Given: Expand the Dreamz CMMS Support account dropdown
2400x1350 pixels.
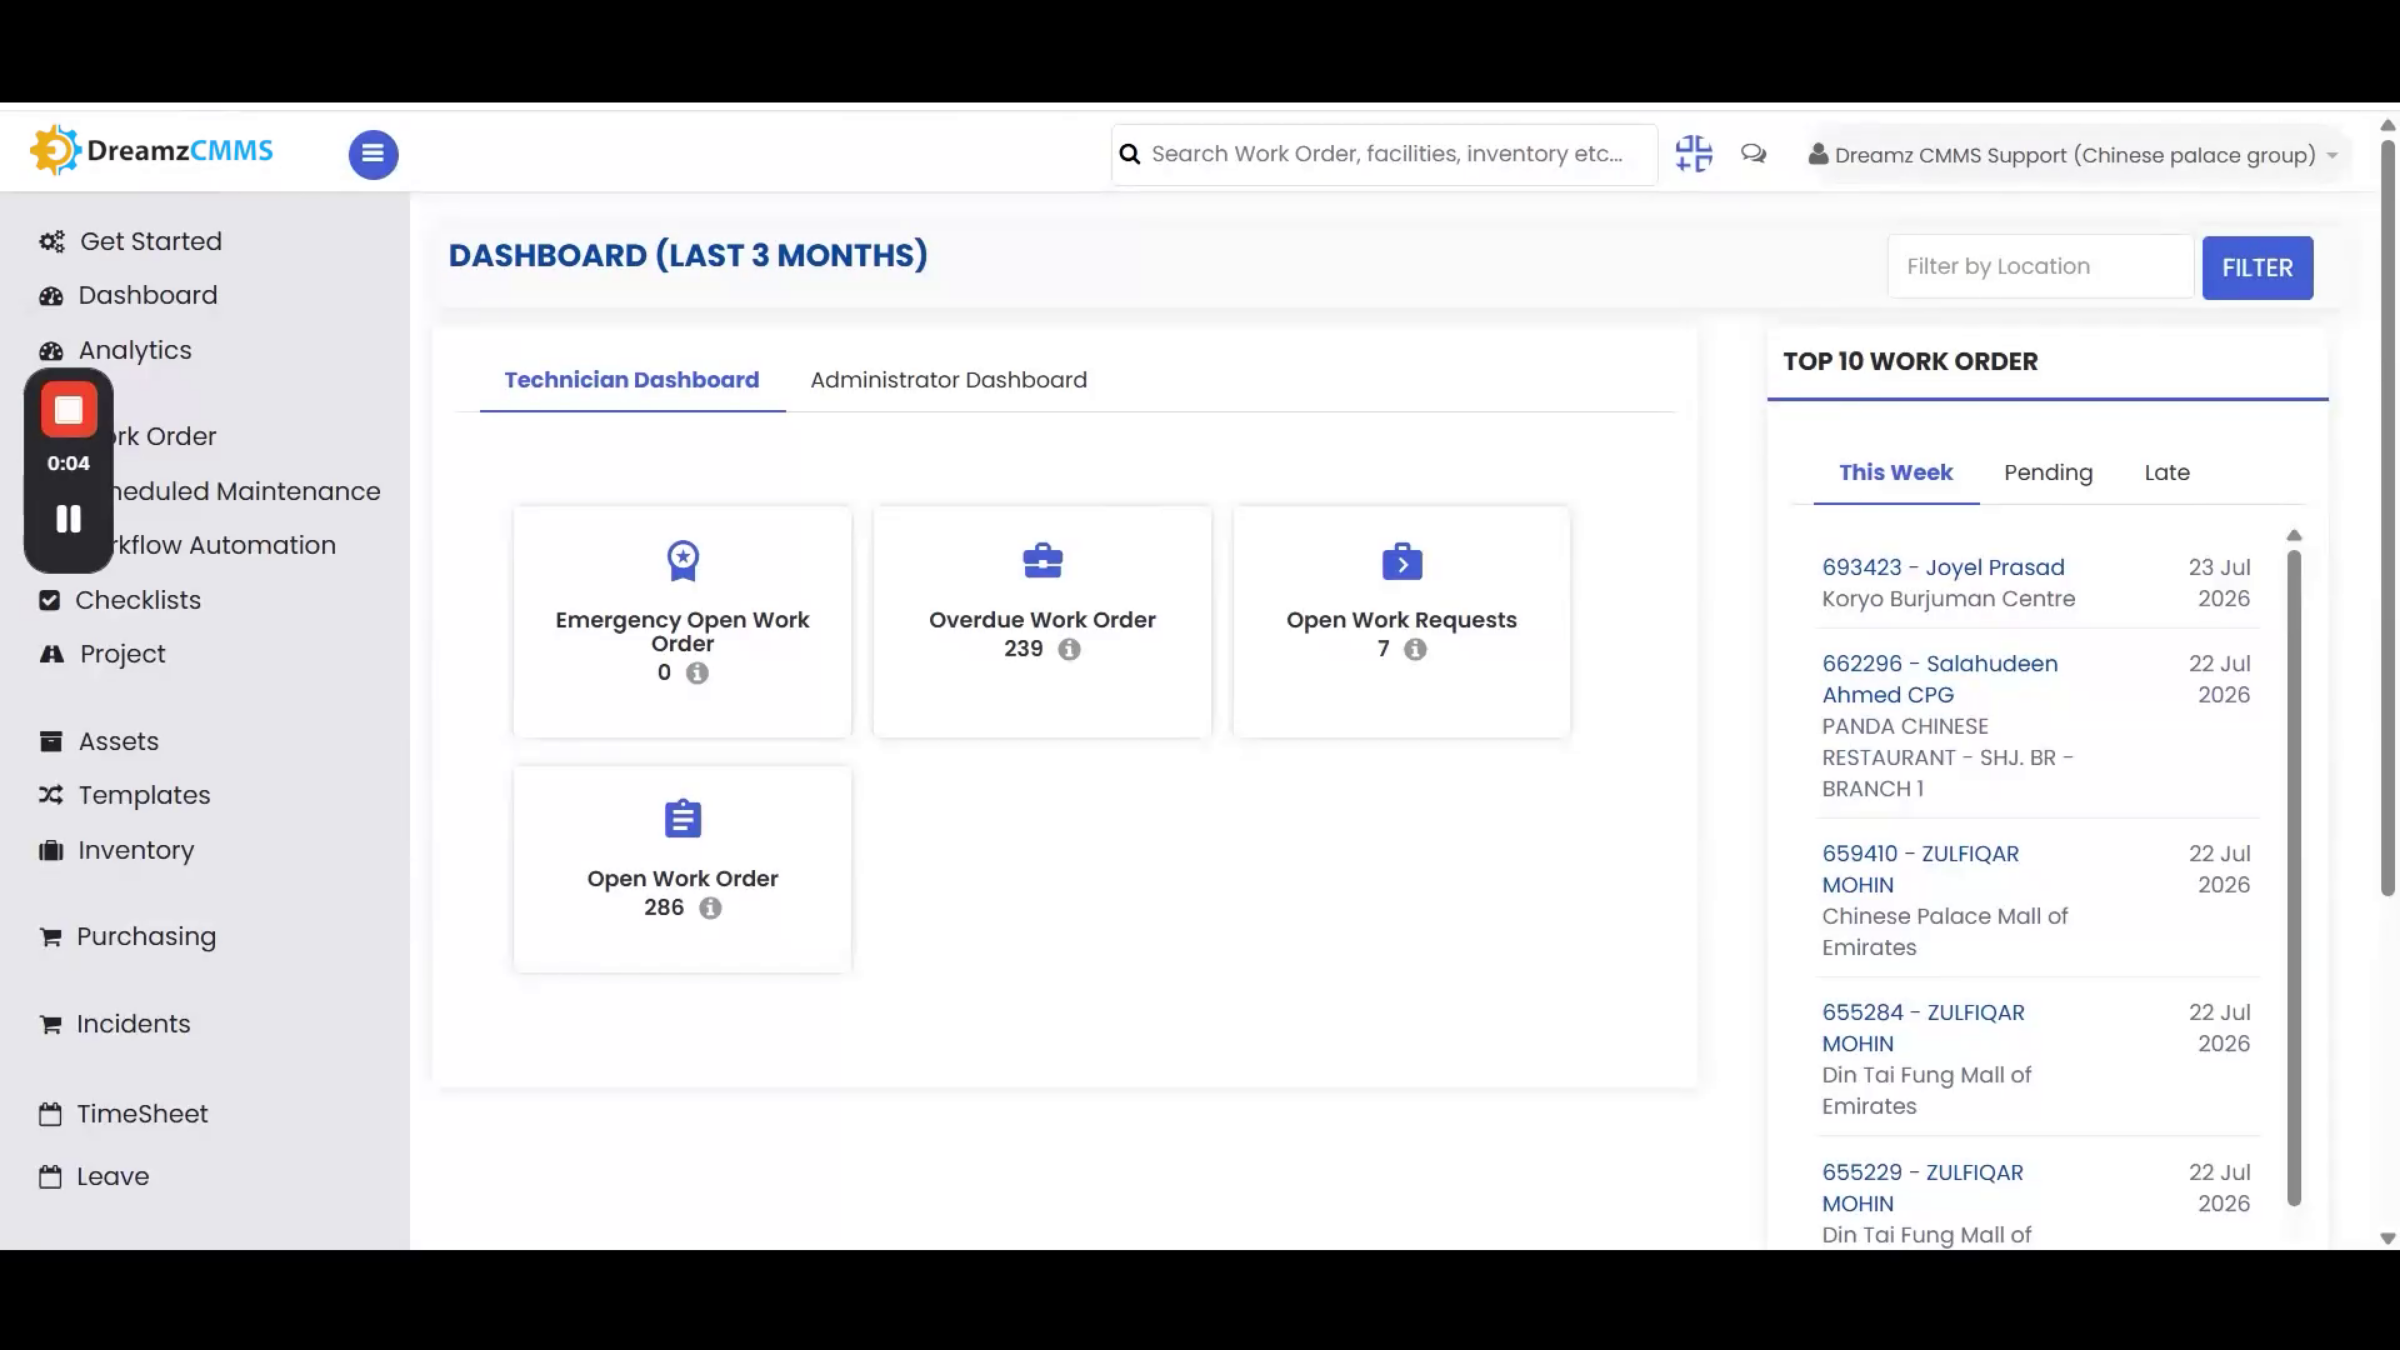Looking at the screenshot, I should pyautogui.click(x=2073, y=155).
